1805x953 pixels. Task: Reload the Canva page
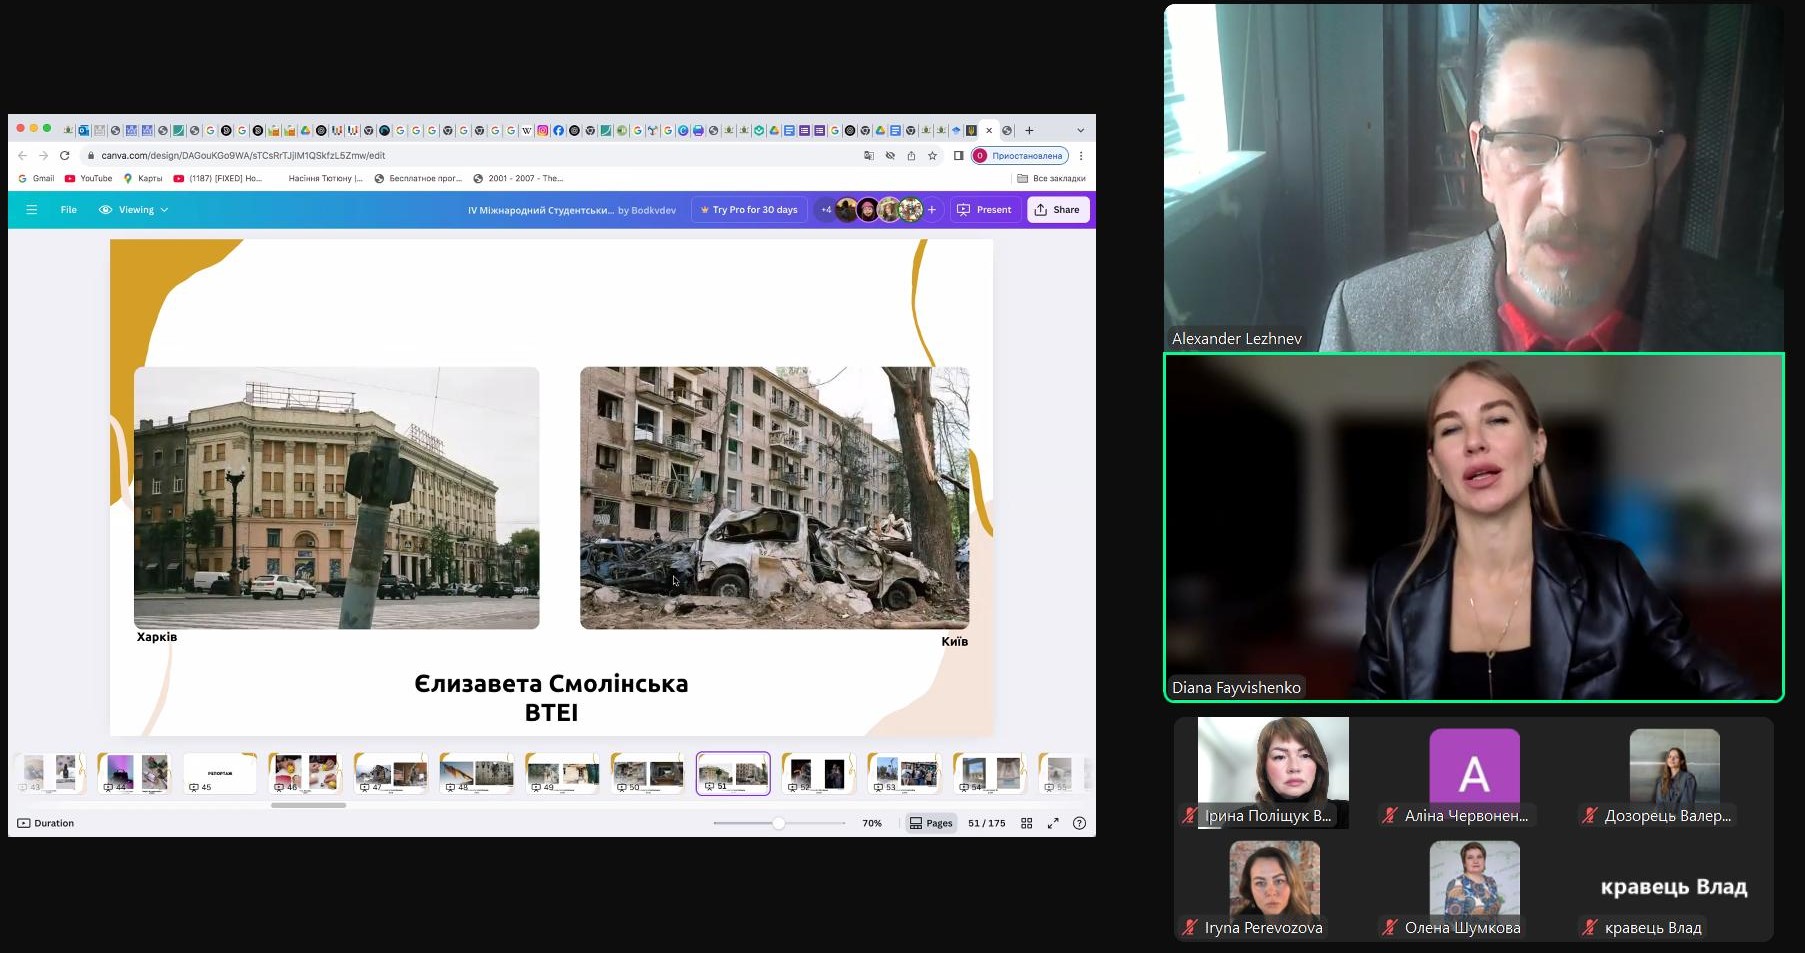[x=65, y=156]
